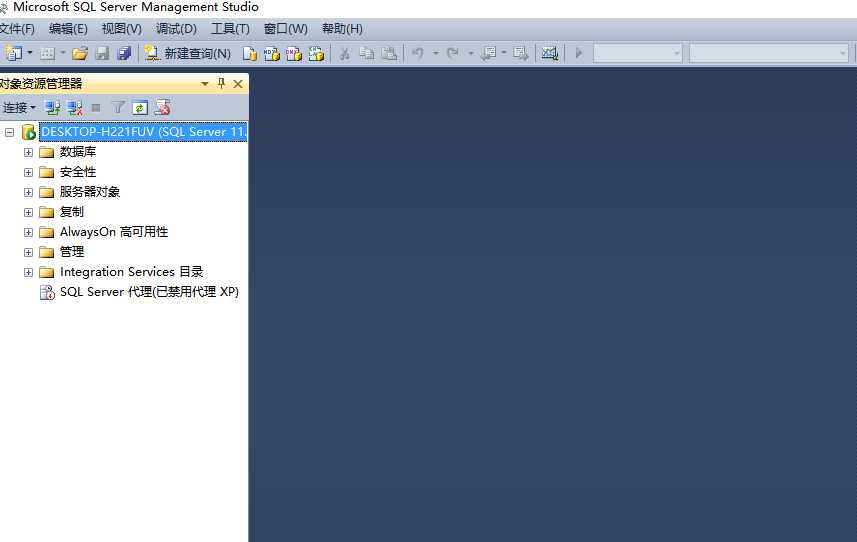The height and width of the screenshot is (542, 857).
Task: Click the Add New Item toolbar icon
Action: [47, 53]
